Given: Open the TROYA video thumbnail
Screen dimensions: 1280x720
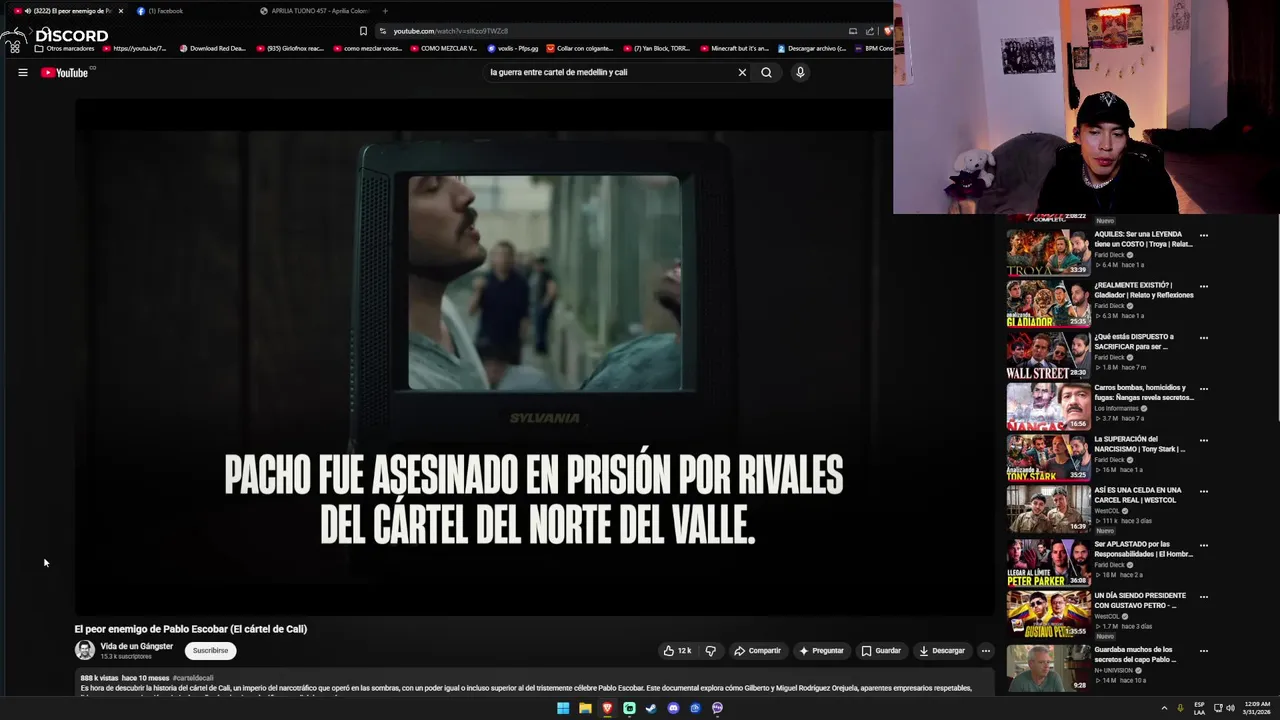Looking at the screenshot, I should tap(1048, 253).
